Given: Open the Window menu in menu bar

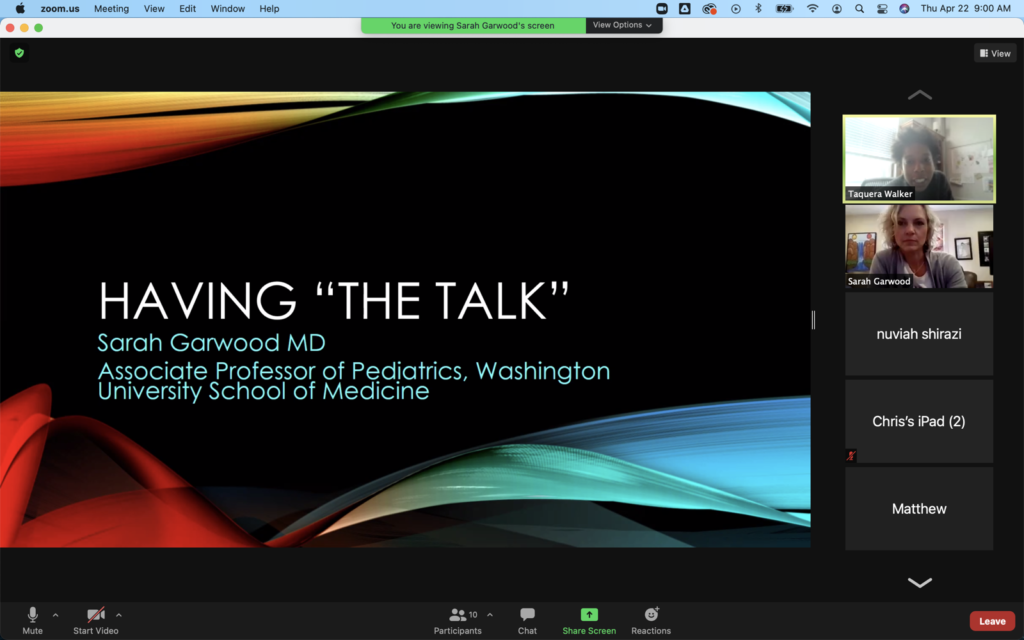Looking at the screenshot, I should [x=228, y=8].
